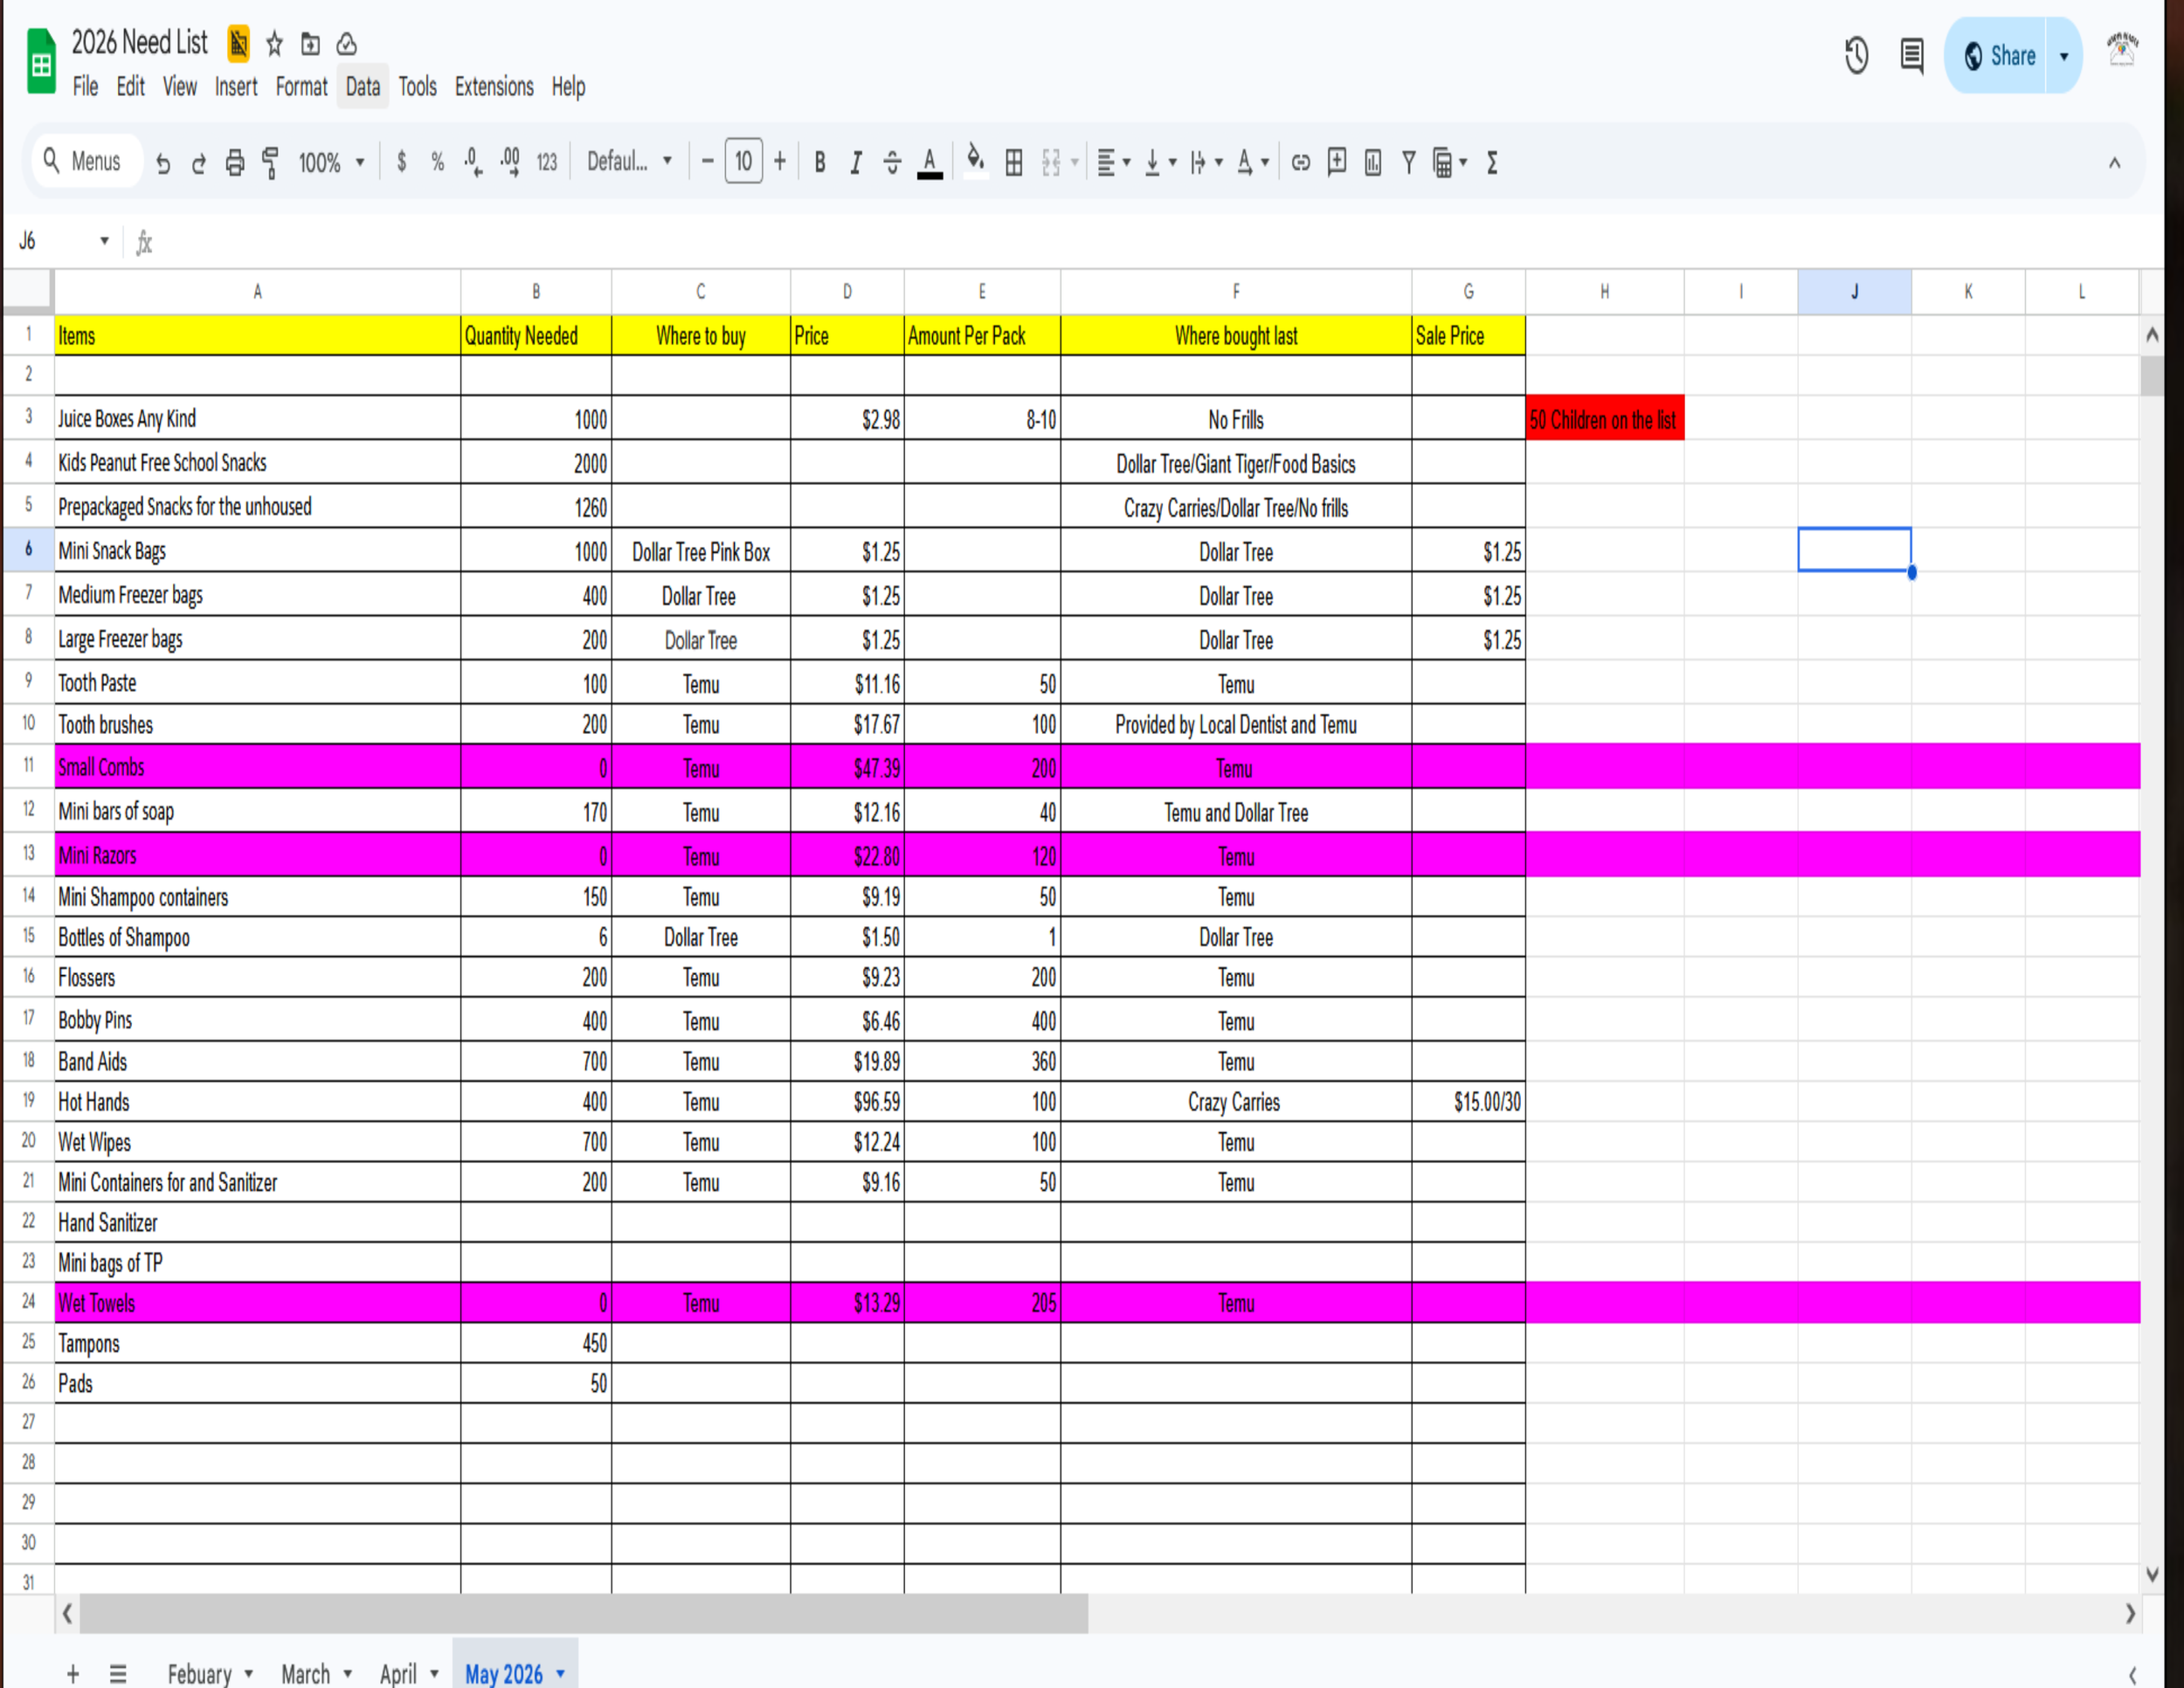2184x1688 pixels.
Task: Open the comments panel icon
Action: coord(1911,56)
